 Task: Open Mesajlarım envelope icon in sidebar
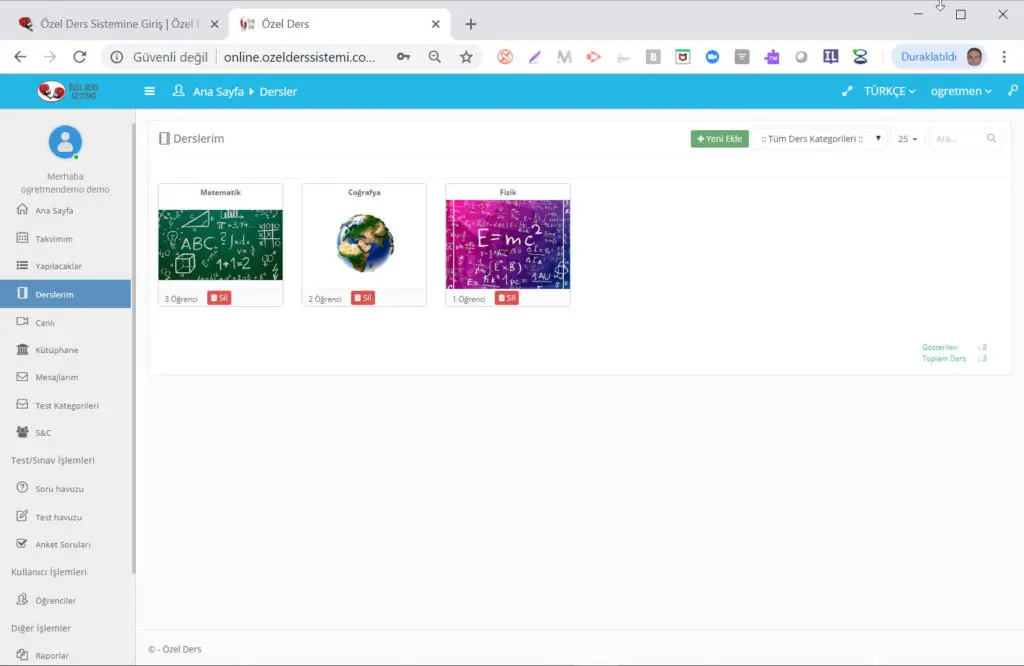pos(23,377)
